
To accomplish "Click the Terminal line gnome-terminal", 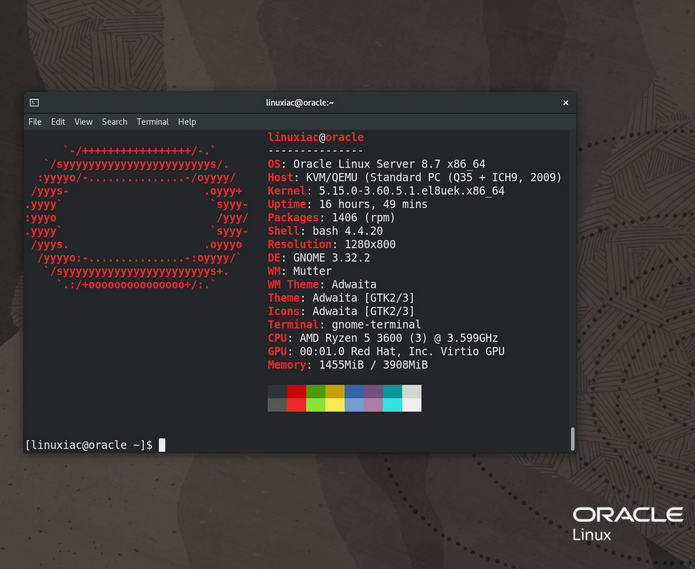I will [x=344, y=325].
